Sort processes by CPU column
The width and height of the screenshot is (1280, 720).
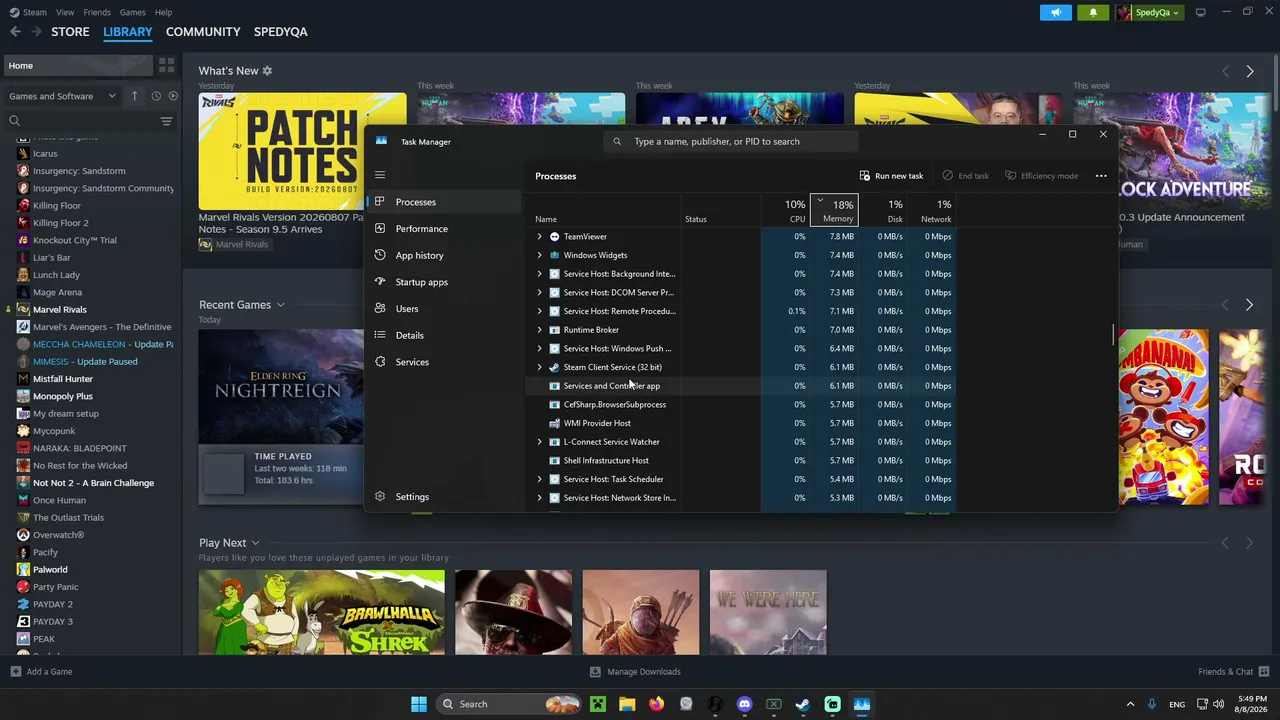point(786,210)
